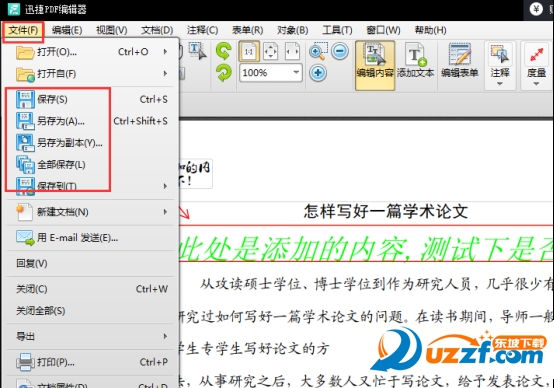
Task: Click the document title 怎样写好一篇学术论文
Action: (386, 212)
